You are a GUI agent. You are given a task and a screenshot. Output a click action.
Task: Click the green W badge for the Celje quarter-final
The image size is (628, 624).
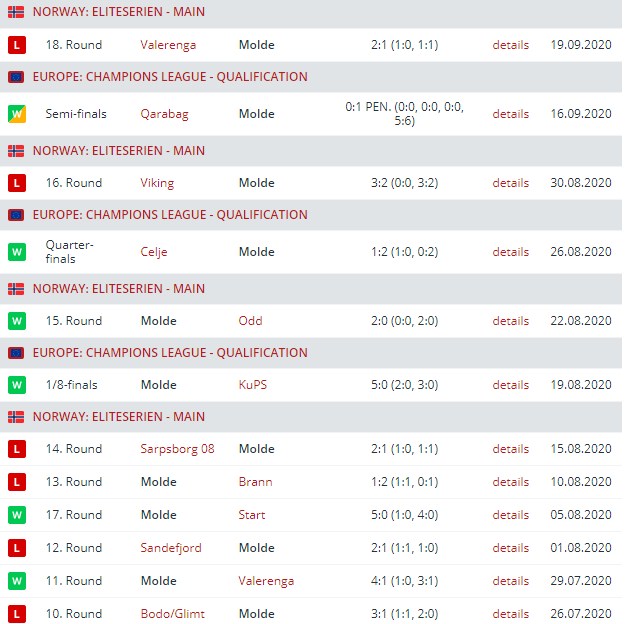(16, 252)
